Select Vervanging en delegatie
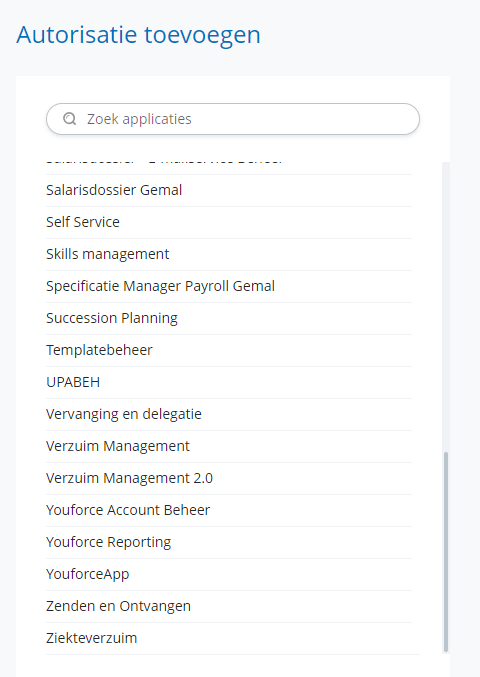The image size is (480, 677). 229,414
